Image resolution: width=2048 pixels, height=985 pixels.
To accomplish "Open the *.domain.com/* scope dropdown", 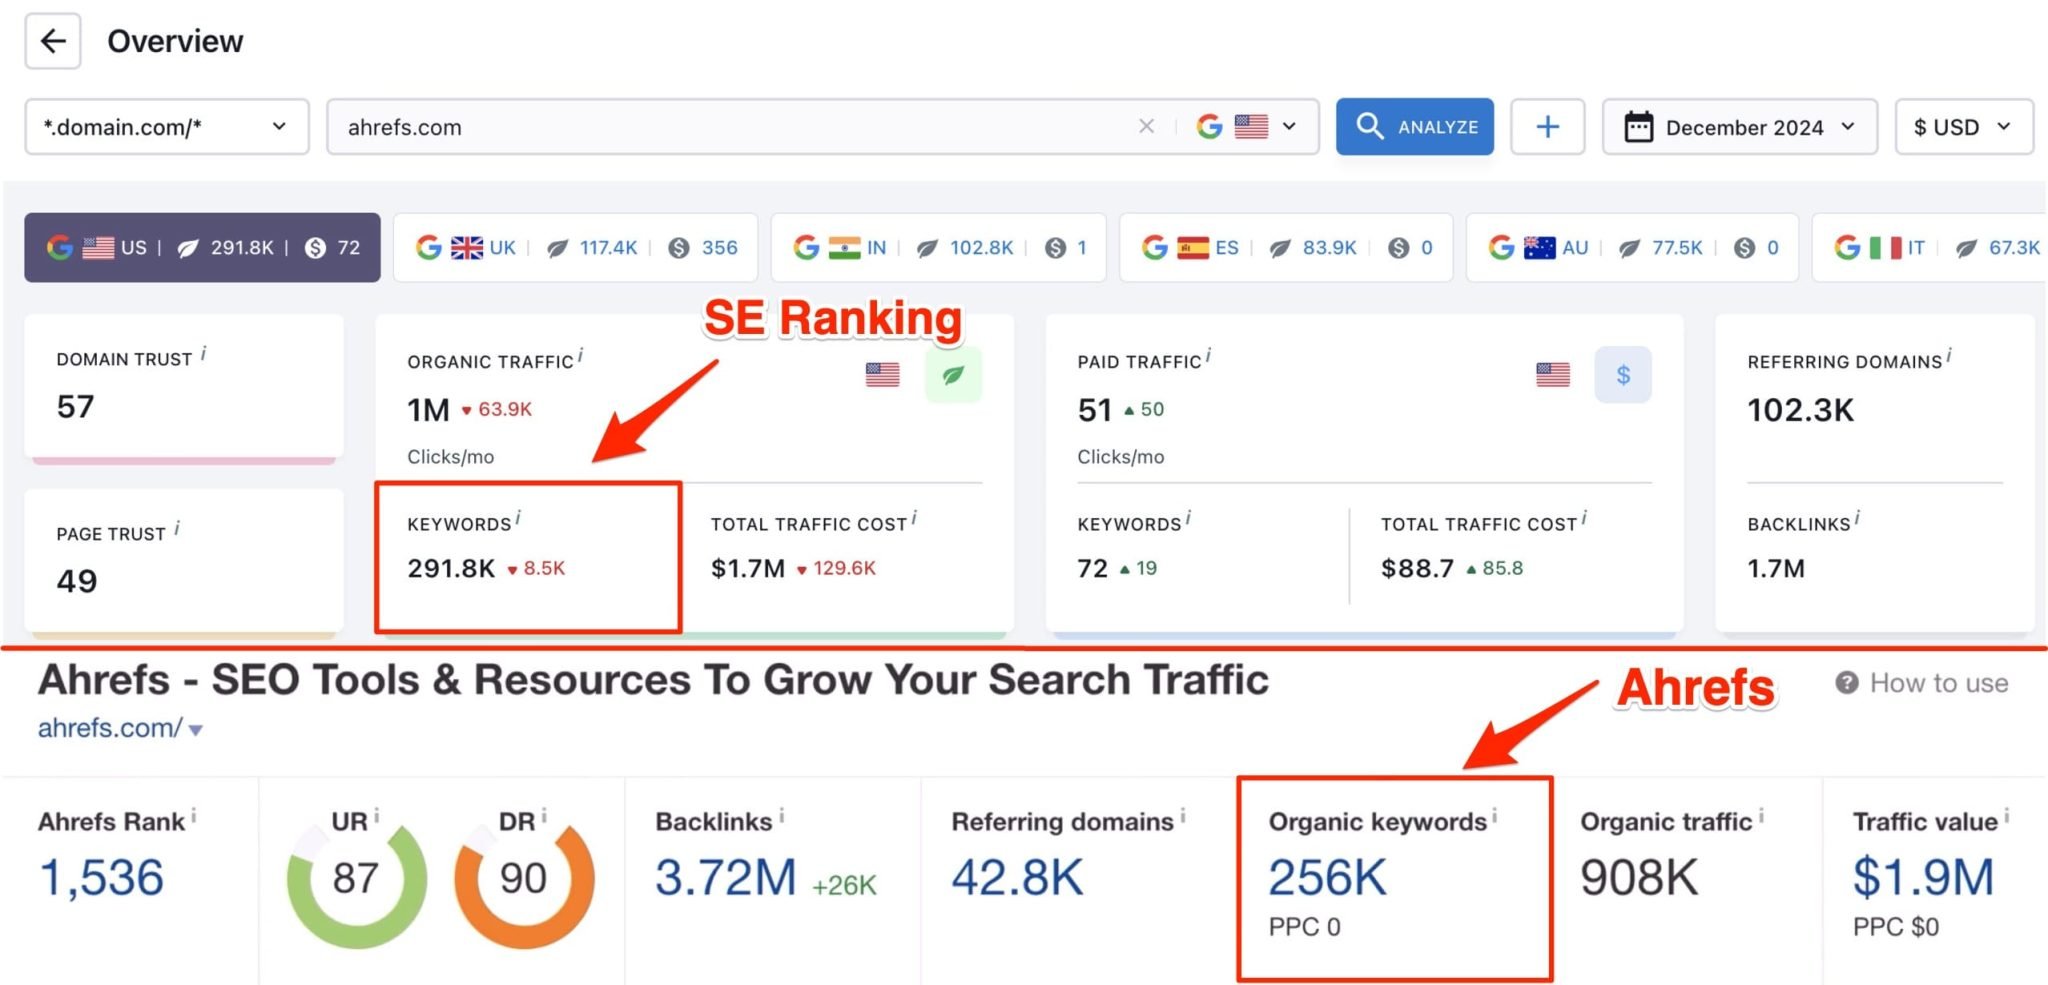I will (167, 127).
